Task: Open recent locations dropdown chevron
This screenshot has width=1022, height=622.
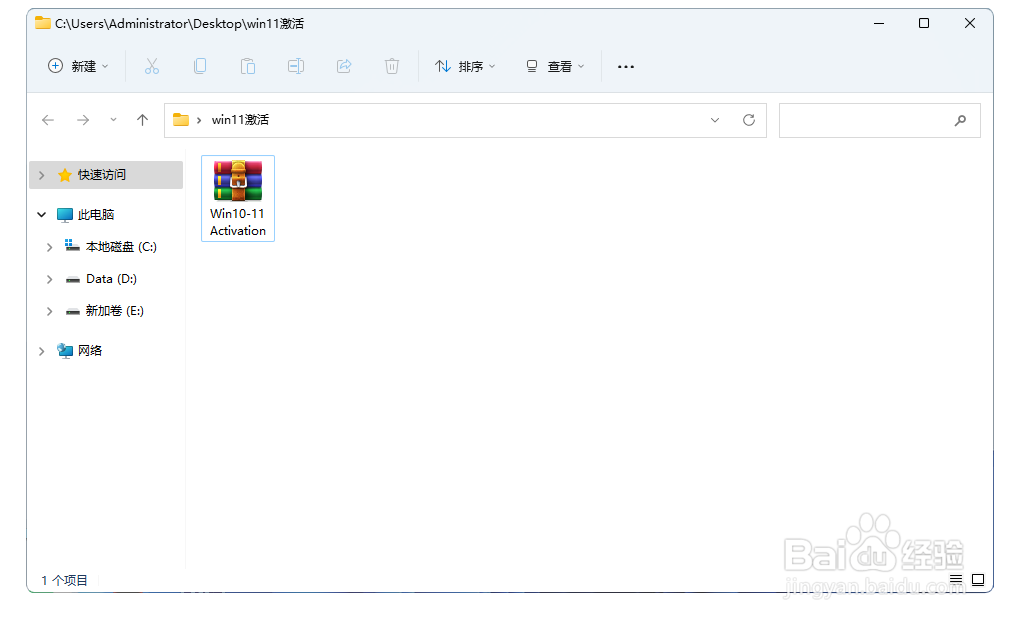Action: (113, 120)
